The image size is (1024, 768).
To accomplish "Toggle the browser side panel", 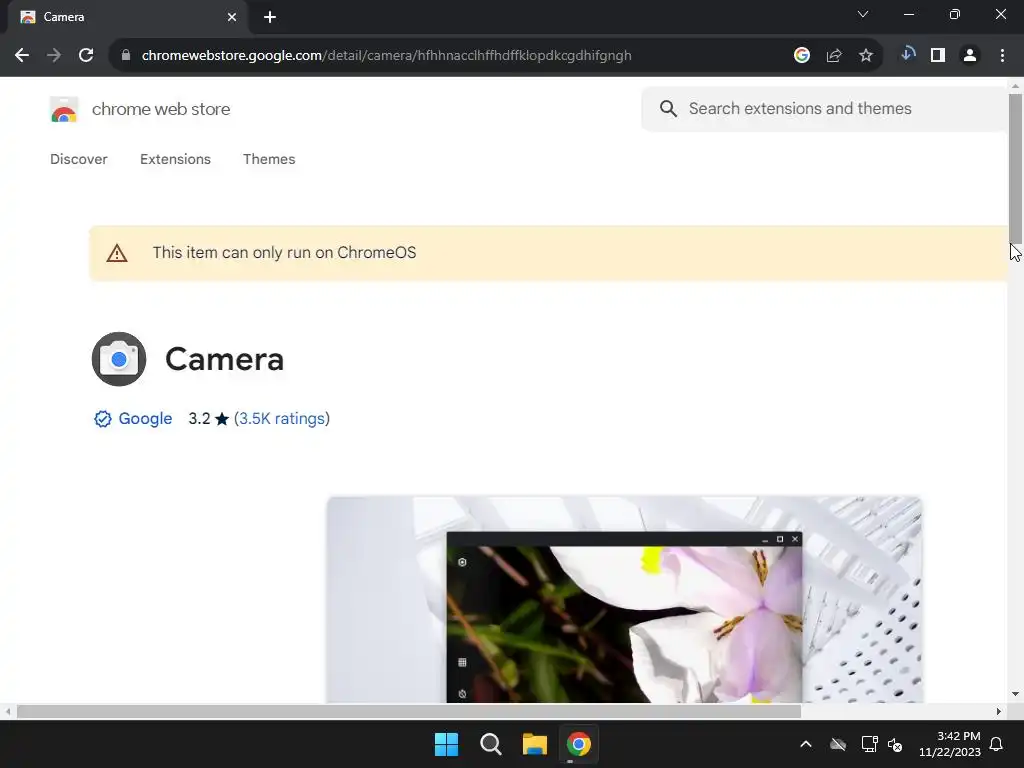I will tap(938, 56).
